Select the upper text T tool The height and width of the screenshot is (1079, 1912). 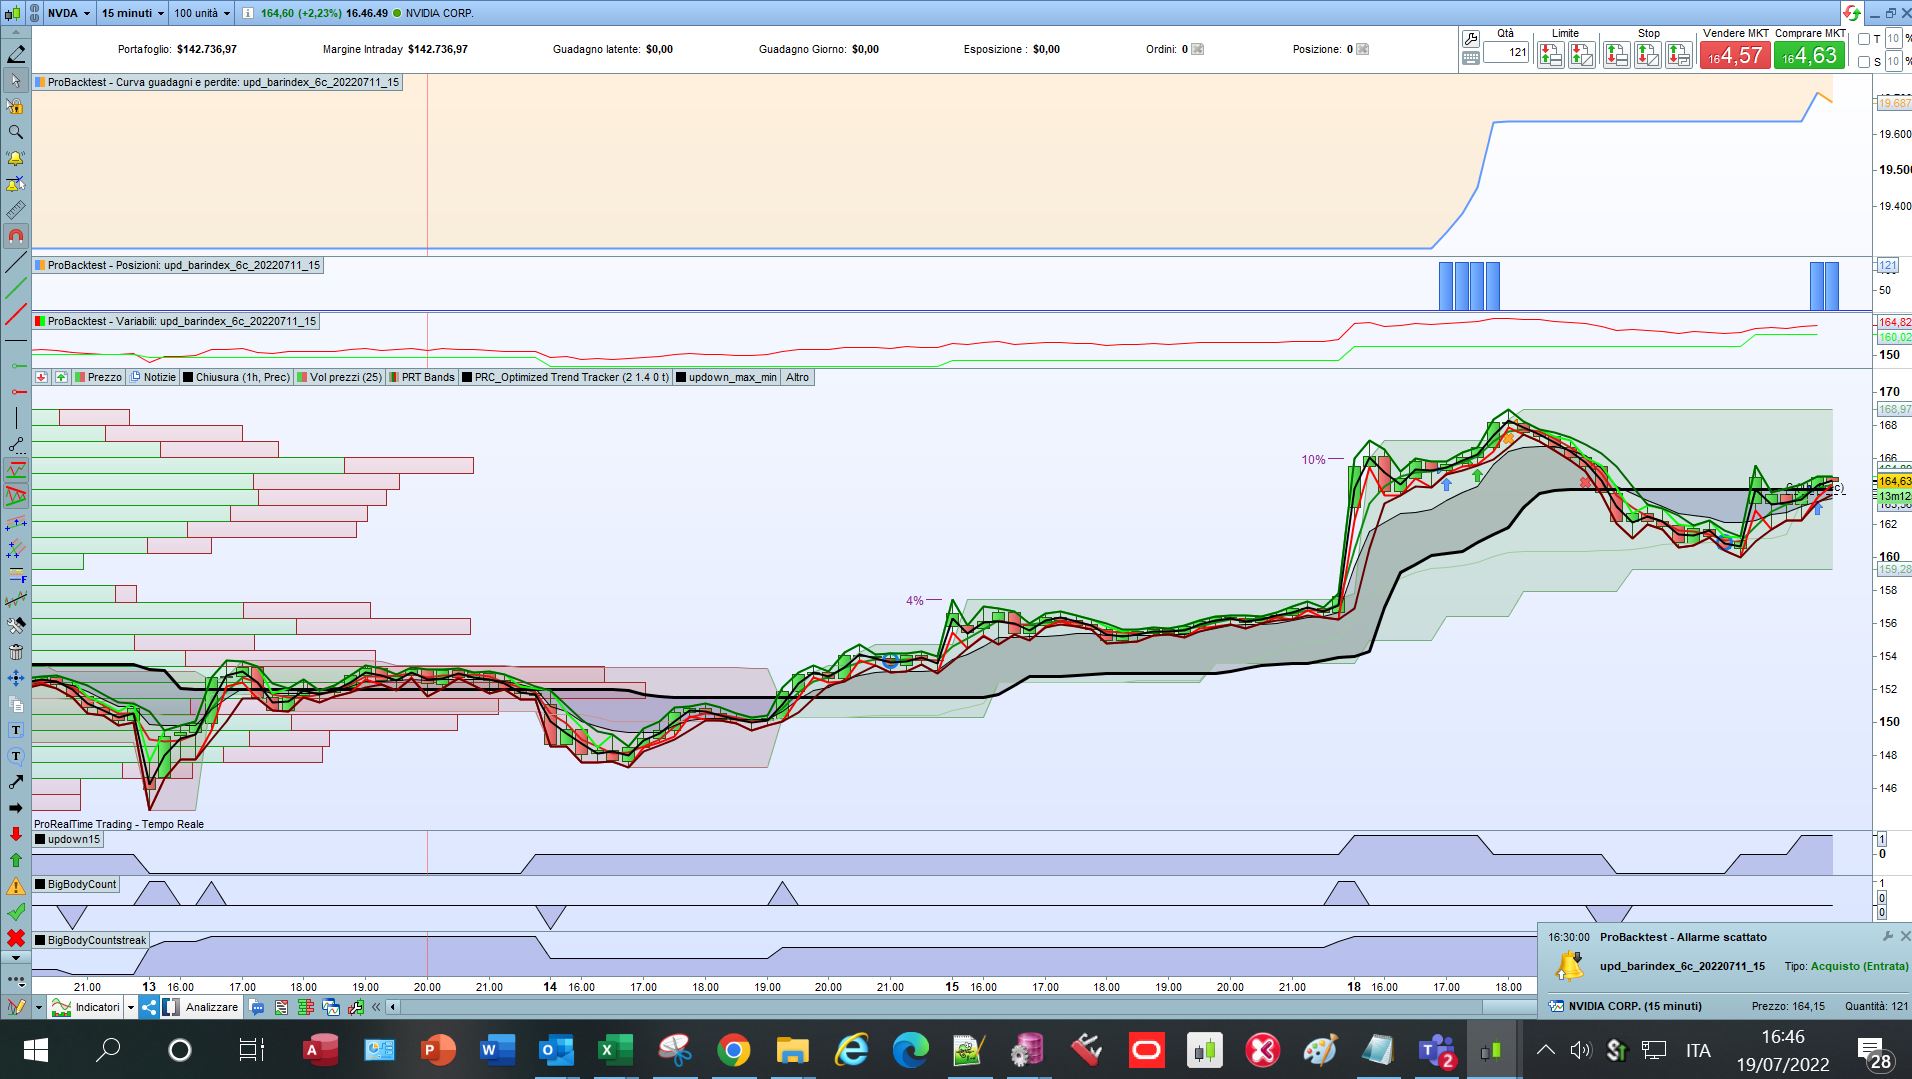pyautogui.click(x=16, y=730)
